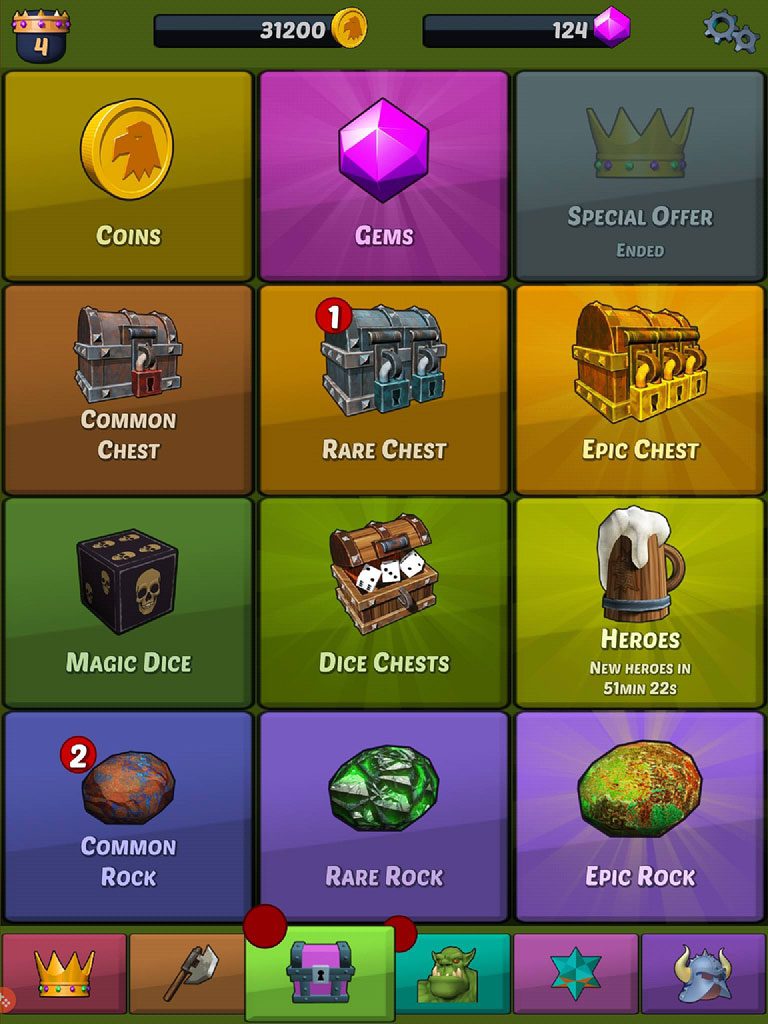Visit the Heroes tavern mug tile
Viewport: 768px width, 1024px height.
click(640, 603)
